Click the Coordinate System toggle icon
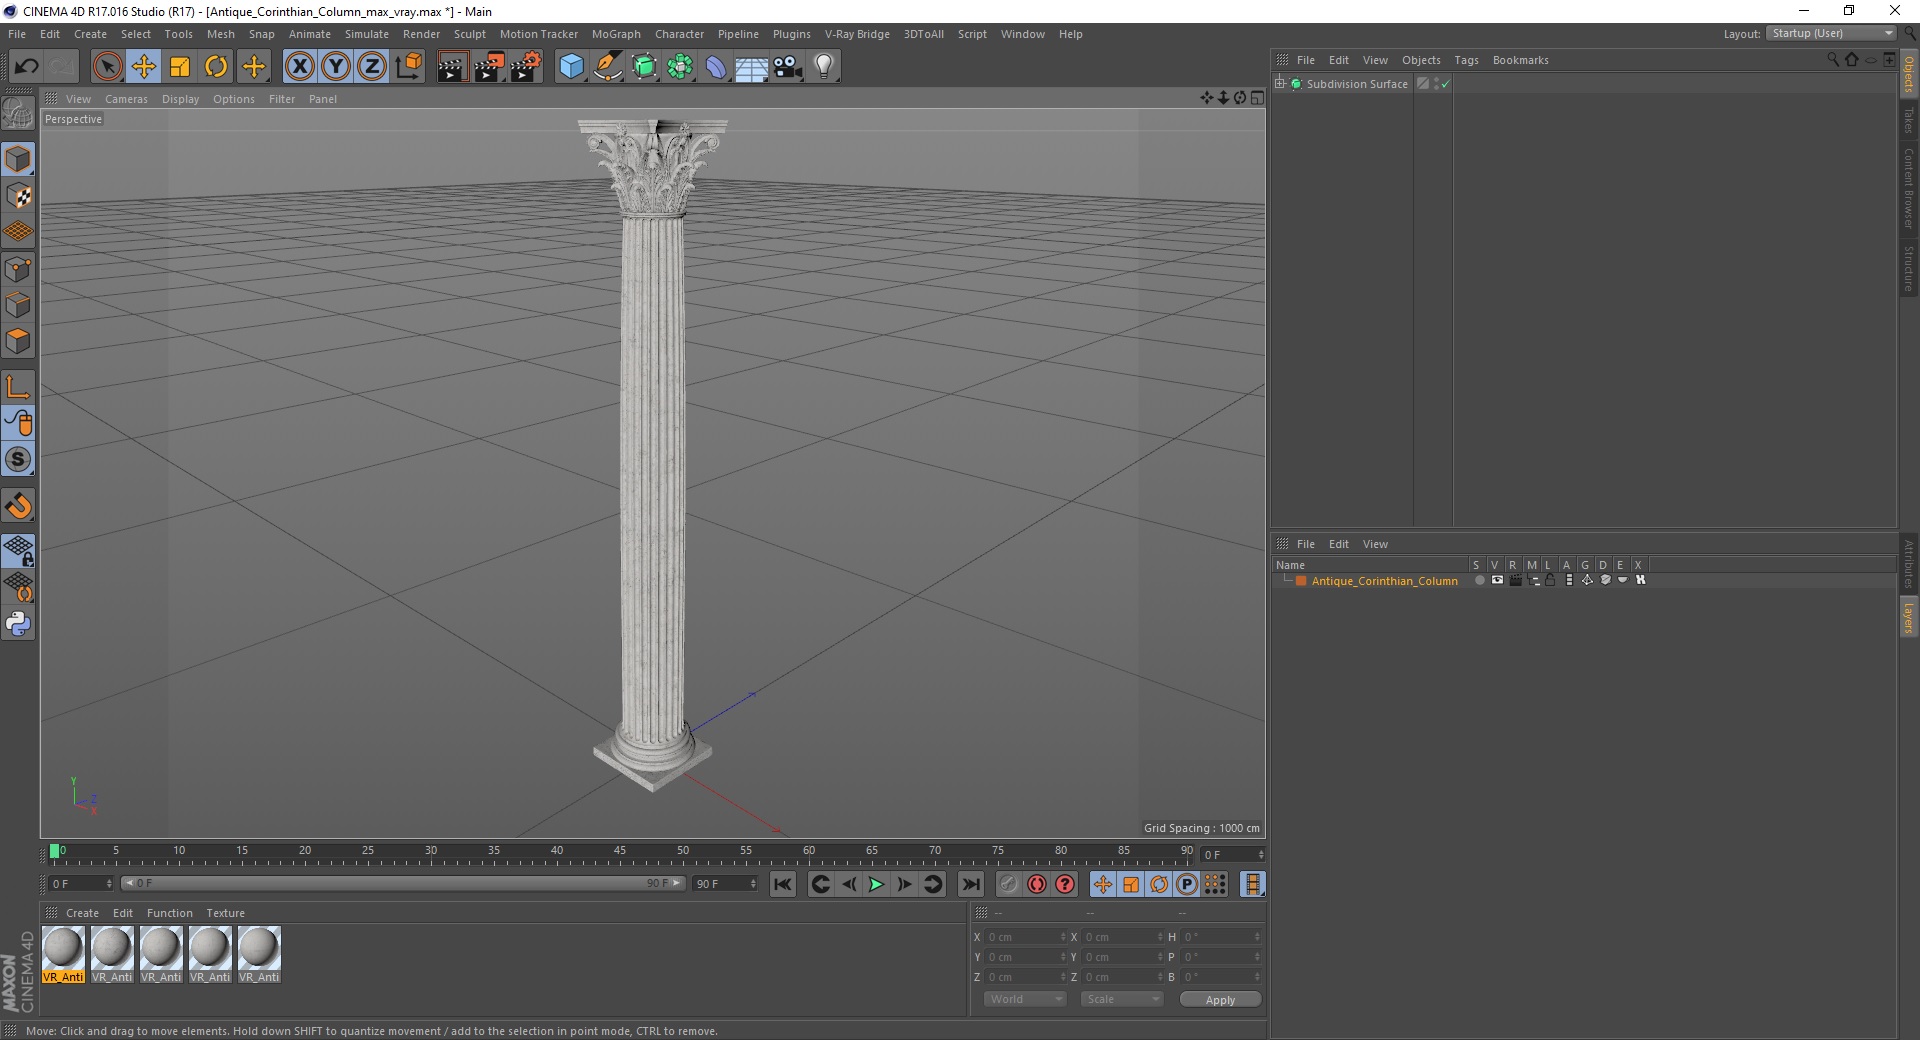This screenshot has height=1040, width=1920. [408, 67]
